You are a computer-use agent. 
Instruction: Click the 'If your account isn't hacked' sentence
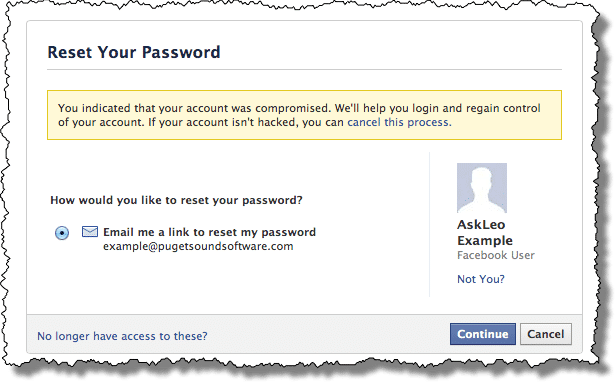[299, 122]
